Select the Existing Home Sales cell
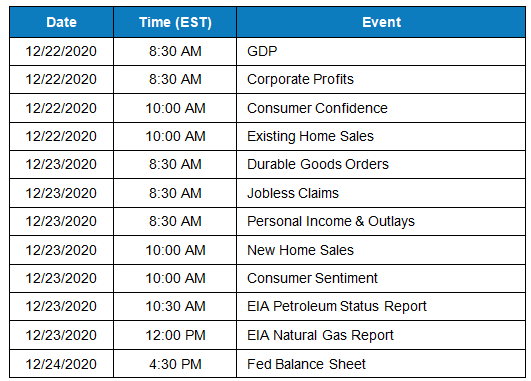This screenshot has height=381, width=531. pyautogui.click(x=381, y=136)
